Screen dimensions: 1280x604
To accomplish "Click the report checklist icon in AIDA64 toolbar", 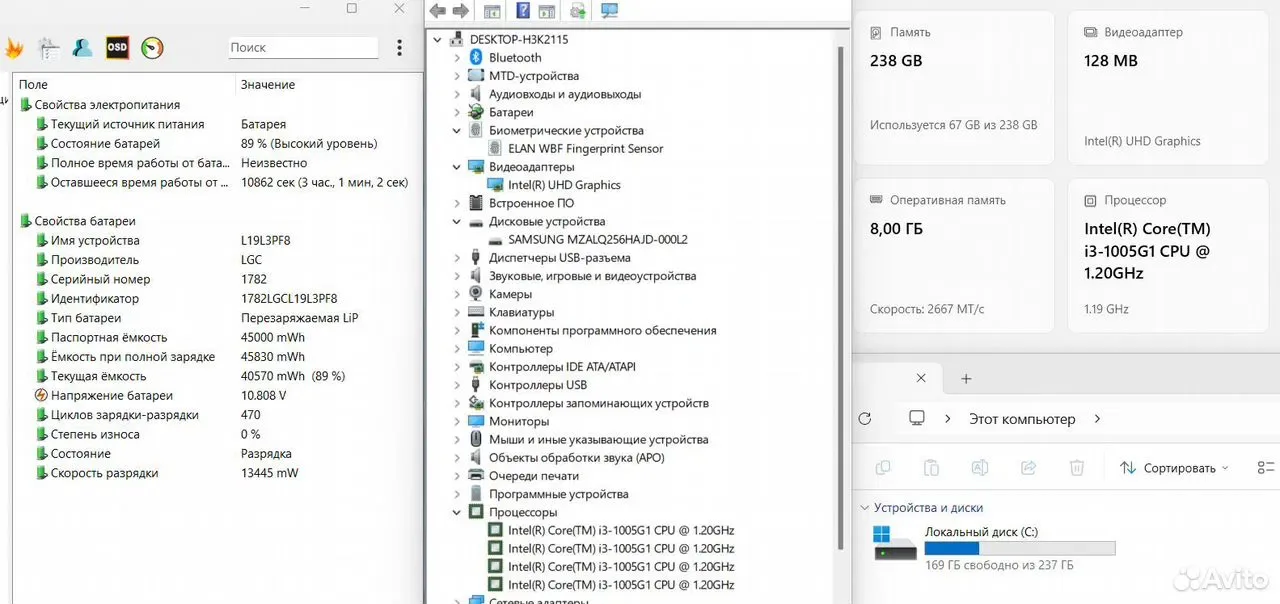I will 48,47.
